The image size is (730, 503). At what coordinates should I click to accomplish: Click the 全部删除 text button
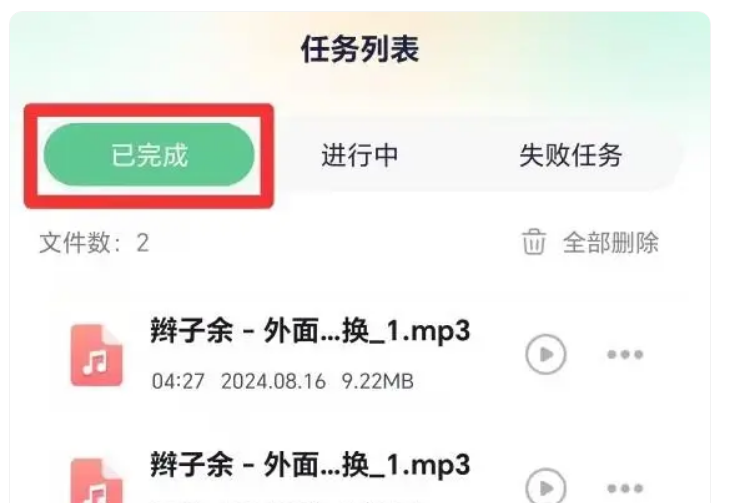click(x=611, y=243)
